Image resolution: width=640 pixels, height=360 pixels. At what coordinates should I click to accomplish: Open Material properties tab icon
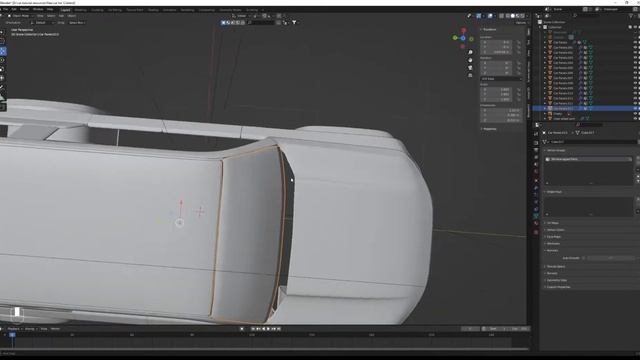(x=536, y=224)
